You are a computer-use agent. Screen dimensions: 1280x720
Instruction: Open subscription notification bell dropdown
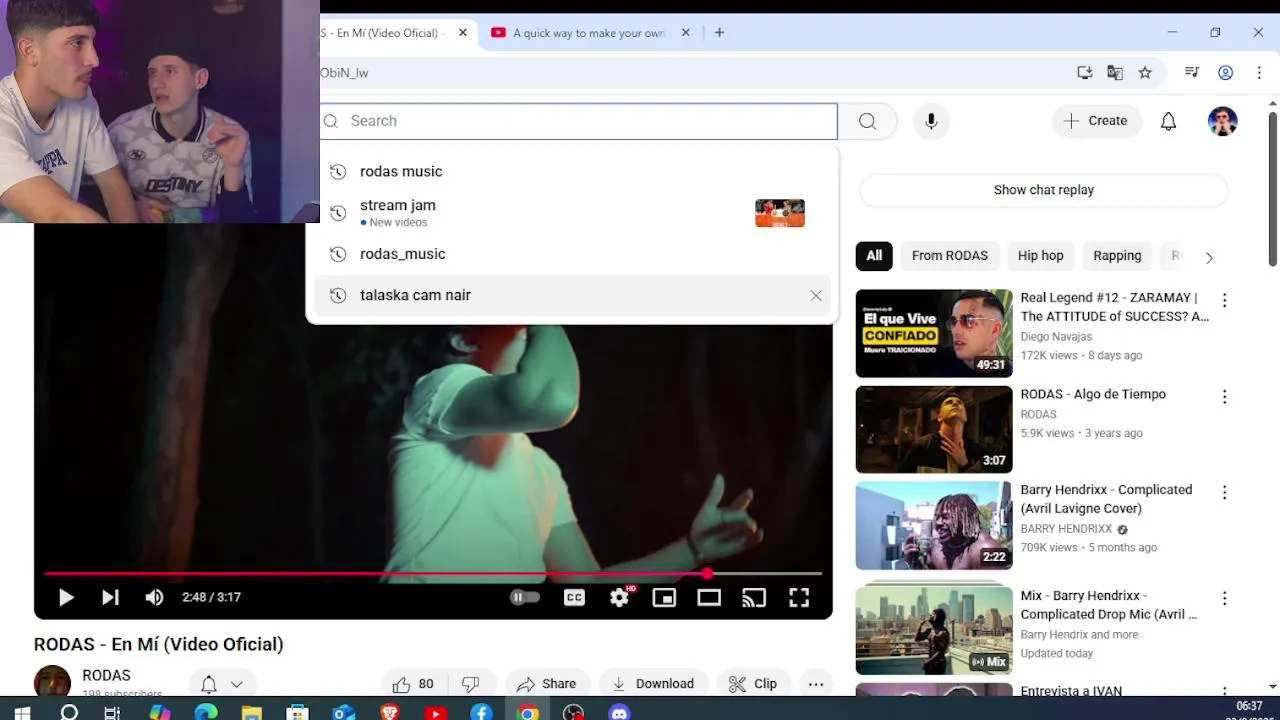[222, 684]
